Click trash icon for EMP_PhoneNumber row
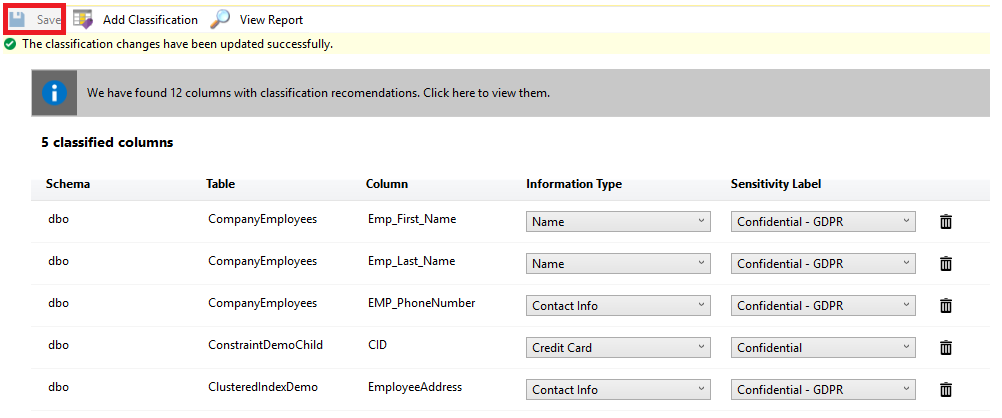 point(946,306)
